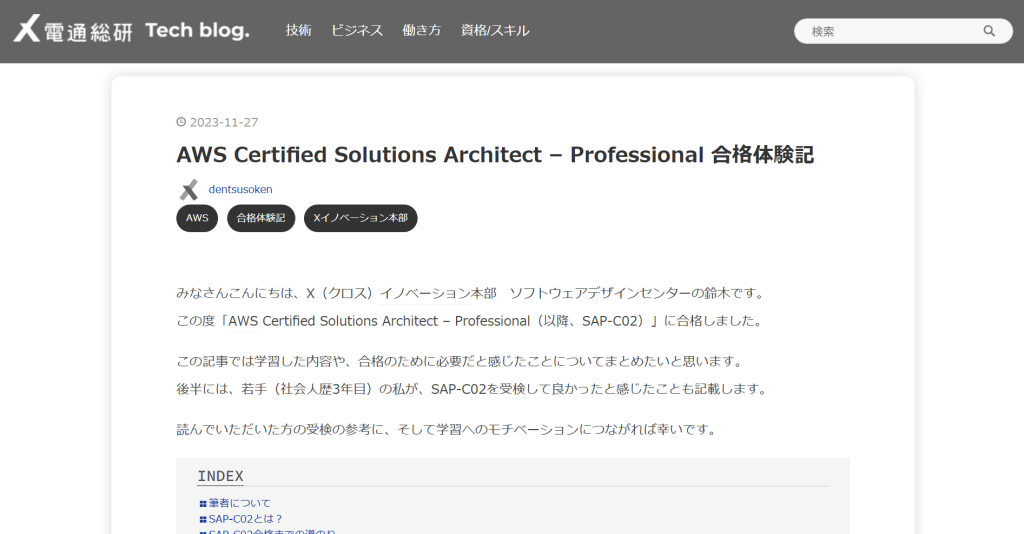Click the INDEX heading
1024x534 pixels.
(221, 476)
